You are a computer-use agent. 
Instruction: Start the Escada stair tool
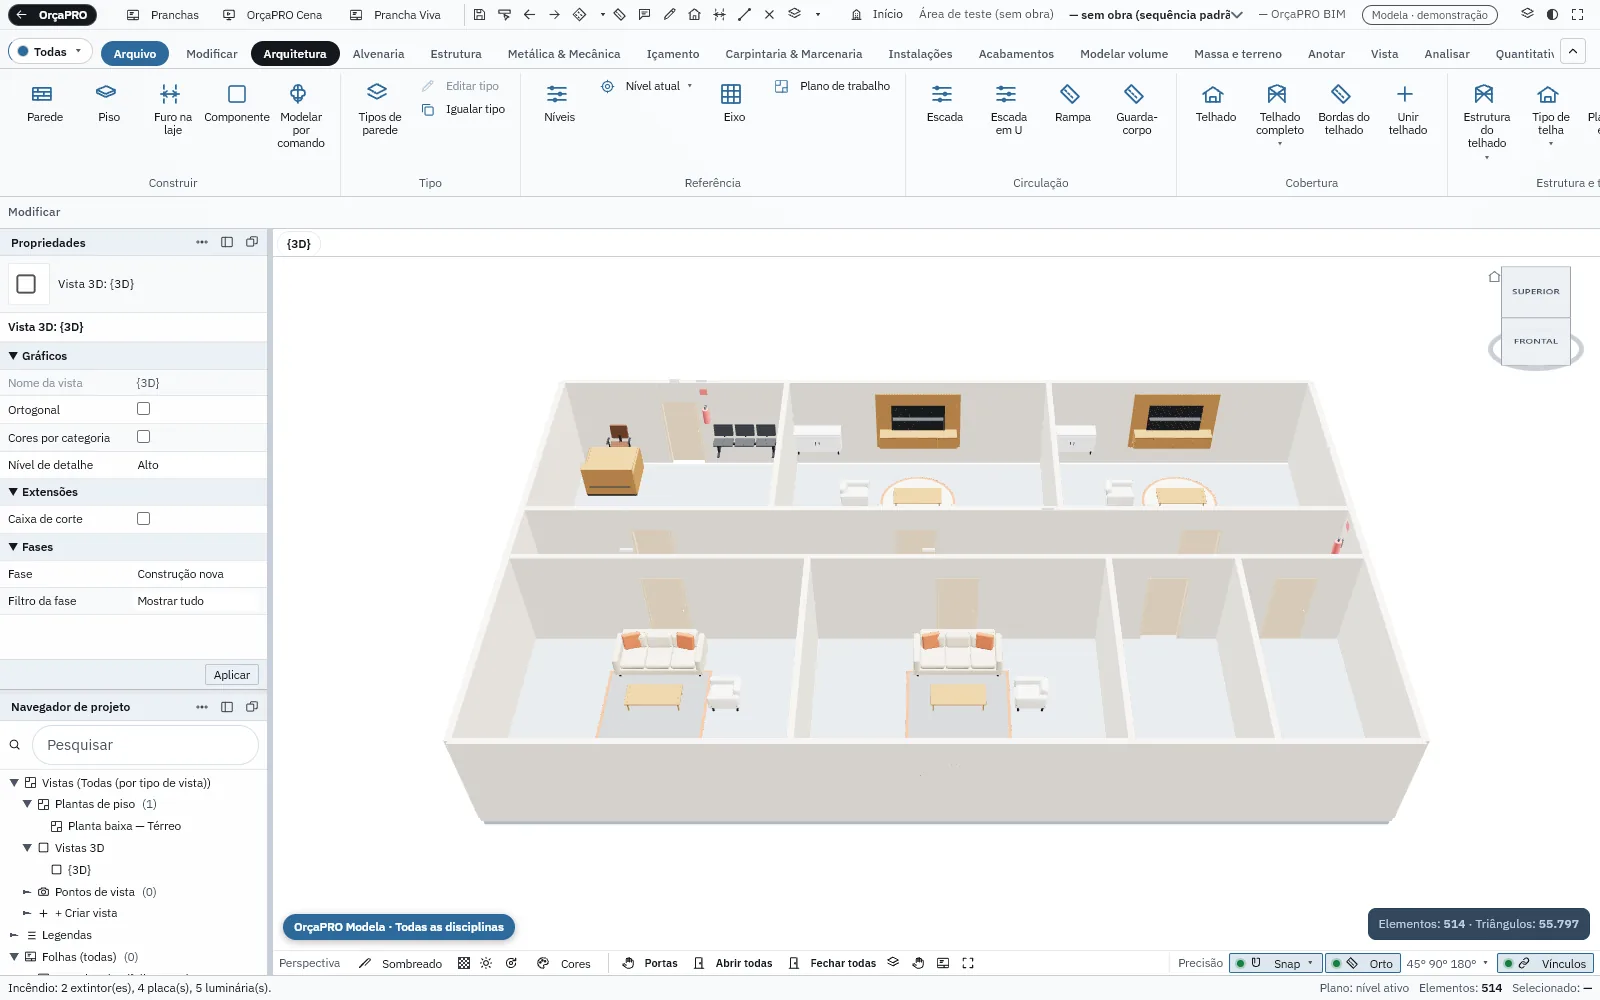(943, 103)
